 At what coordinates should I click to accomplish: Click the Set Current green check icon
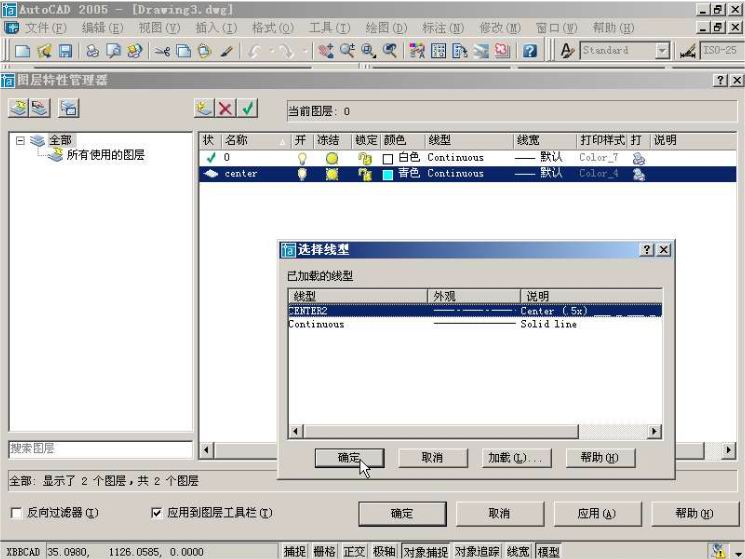(x=248, y=108)
